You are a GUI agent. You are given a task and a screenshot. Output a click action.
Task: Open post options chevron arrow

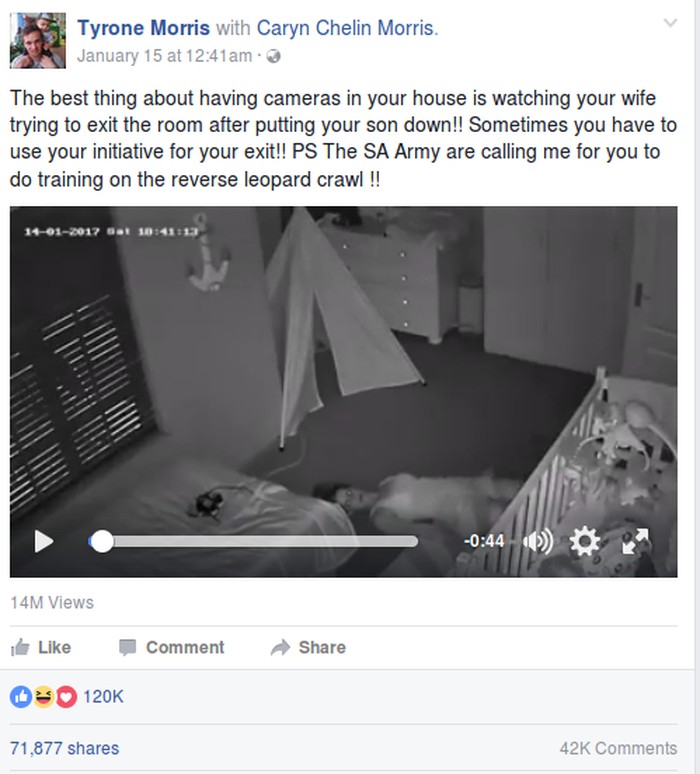point(670,23)
